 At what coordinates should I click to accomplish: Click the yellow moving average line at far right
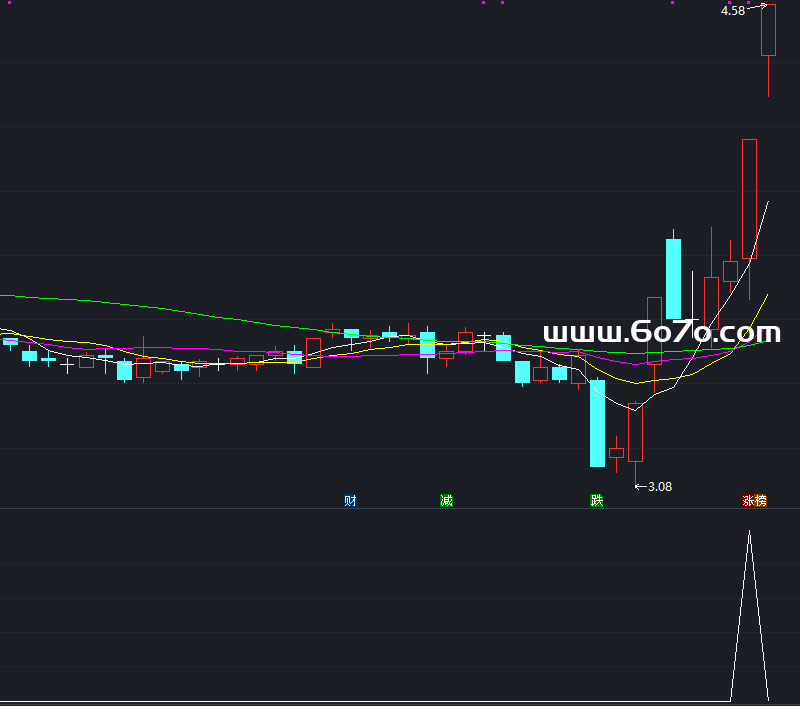765,298
